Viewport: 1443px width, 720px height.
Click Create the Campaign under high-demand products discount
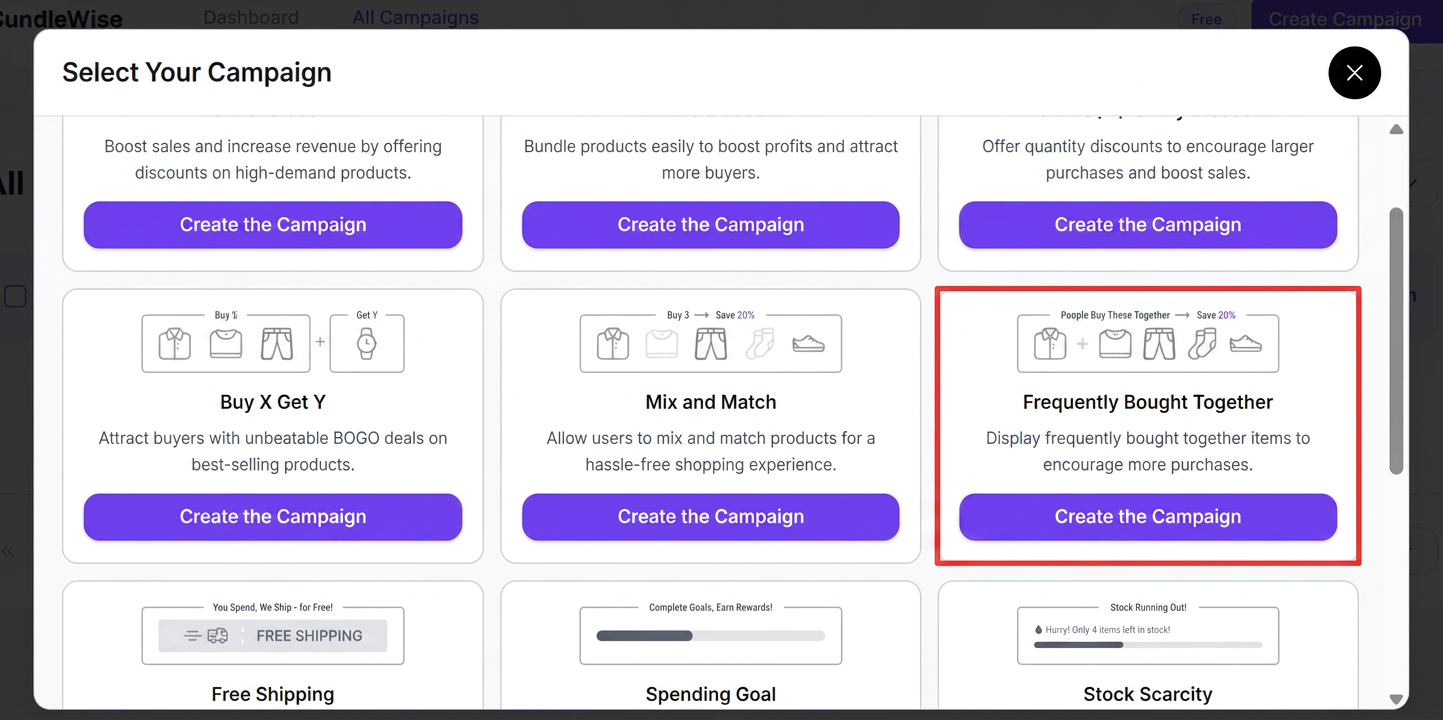click(x=273, y=225)
